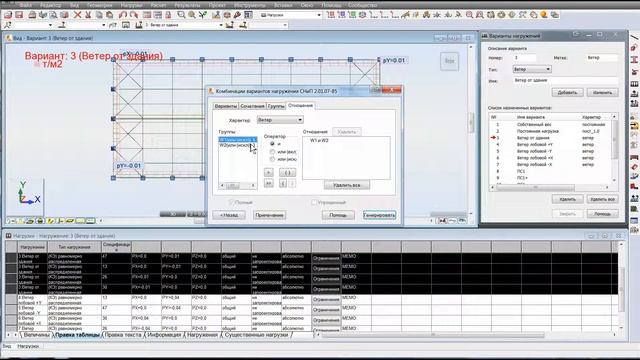Click the Номер input field
Image resolution: width=640 pixels, height=360 pixels.
click(x=524, y=58)
